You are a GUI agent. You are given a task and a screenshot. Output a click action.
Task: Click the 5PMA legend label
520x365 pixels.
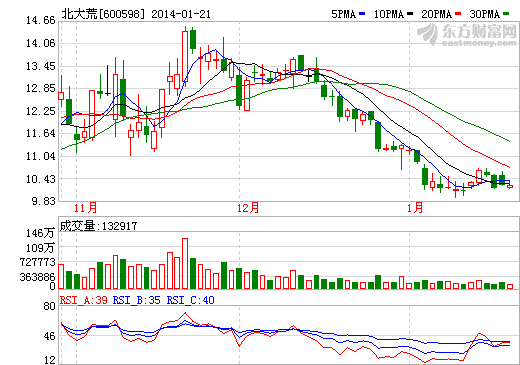(x=344, y=14)
